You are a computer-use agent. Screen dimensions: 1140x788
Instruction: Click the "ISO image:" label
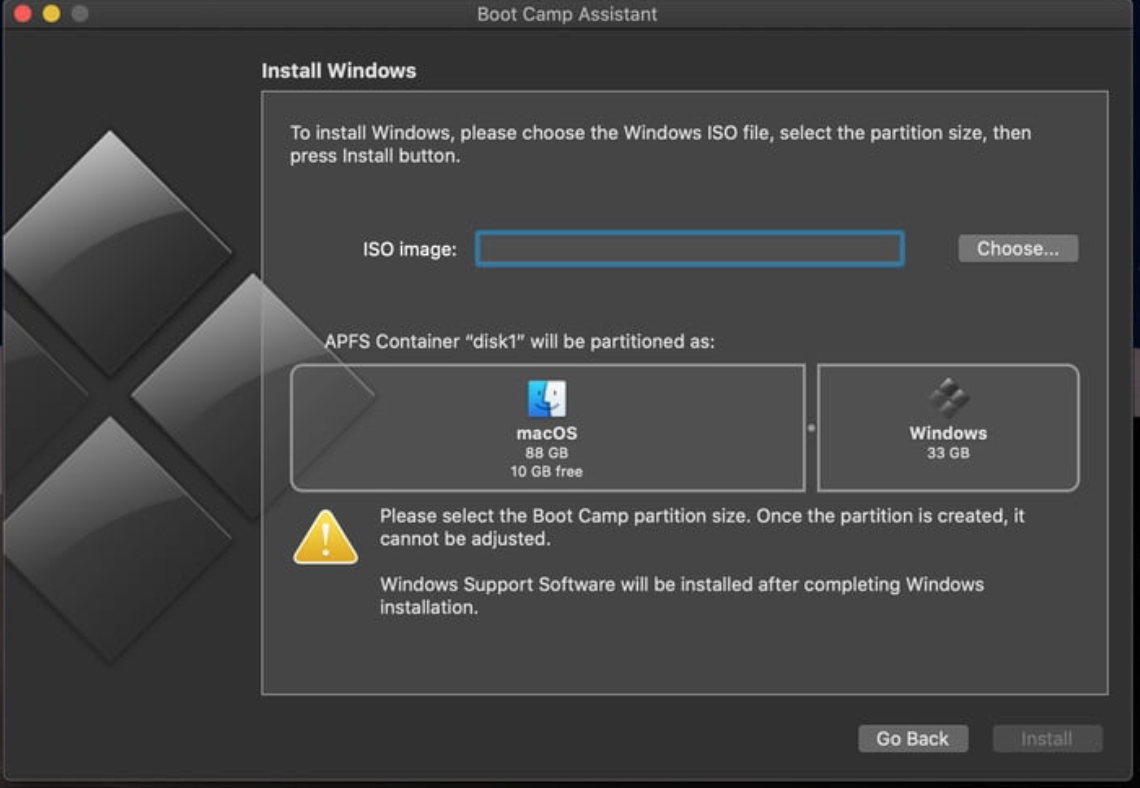coord(409,250)
